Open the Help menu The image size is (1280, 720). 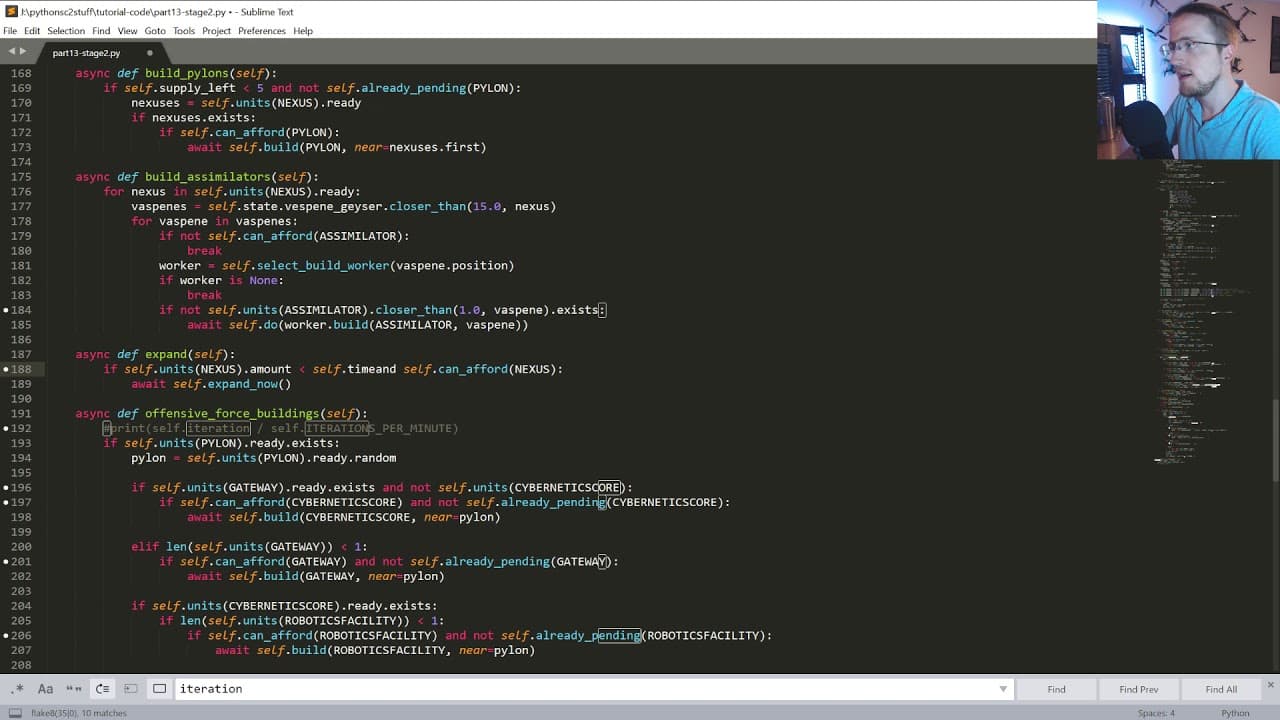point(303,31)
